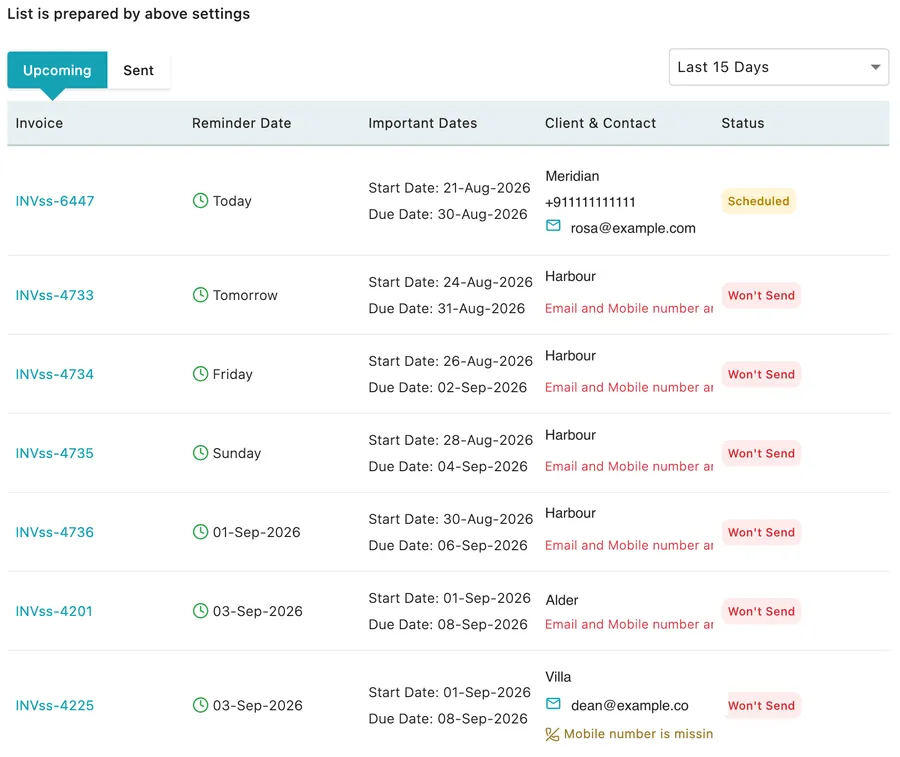
Task: Click the email dean@example.co
Action: 630,705
